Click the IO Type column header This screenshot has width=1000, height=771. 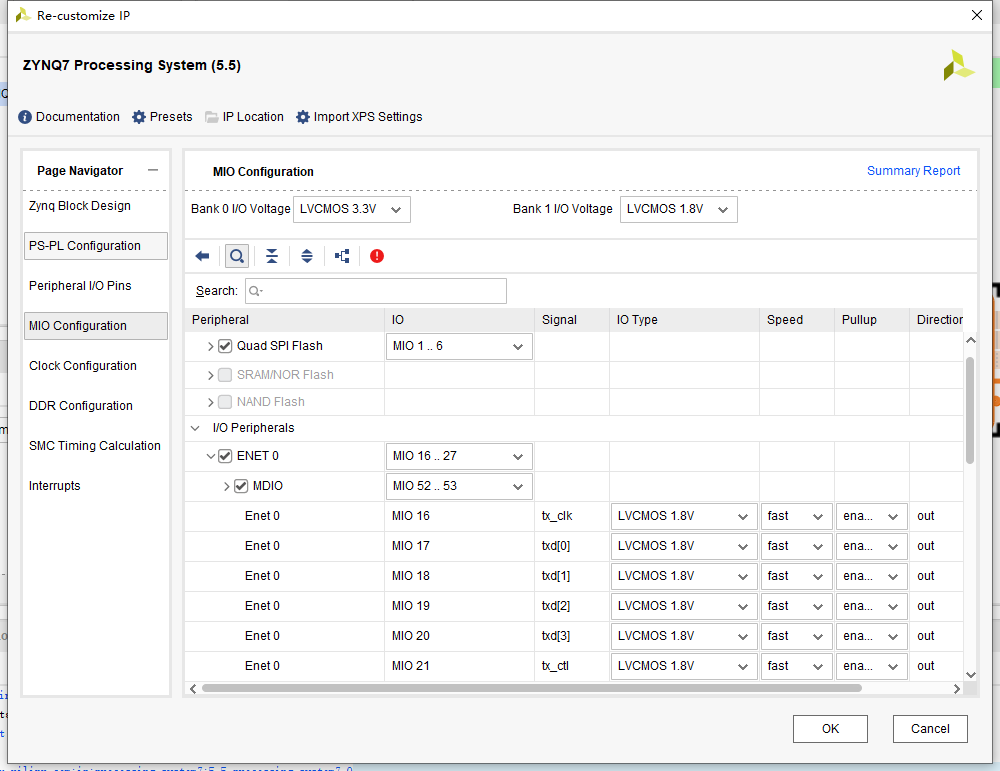click(684, 320)
